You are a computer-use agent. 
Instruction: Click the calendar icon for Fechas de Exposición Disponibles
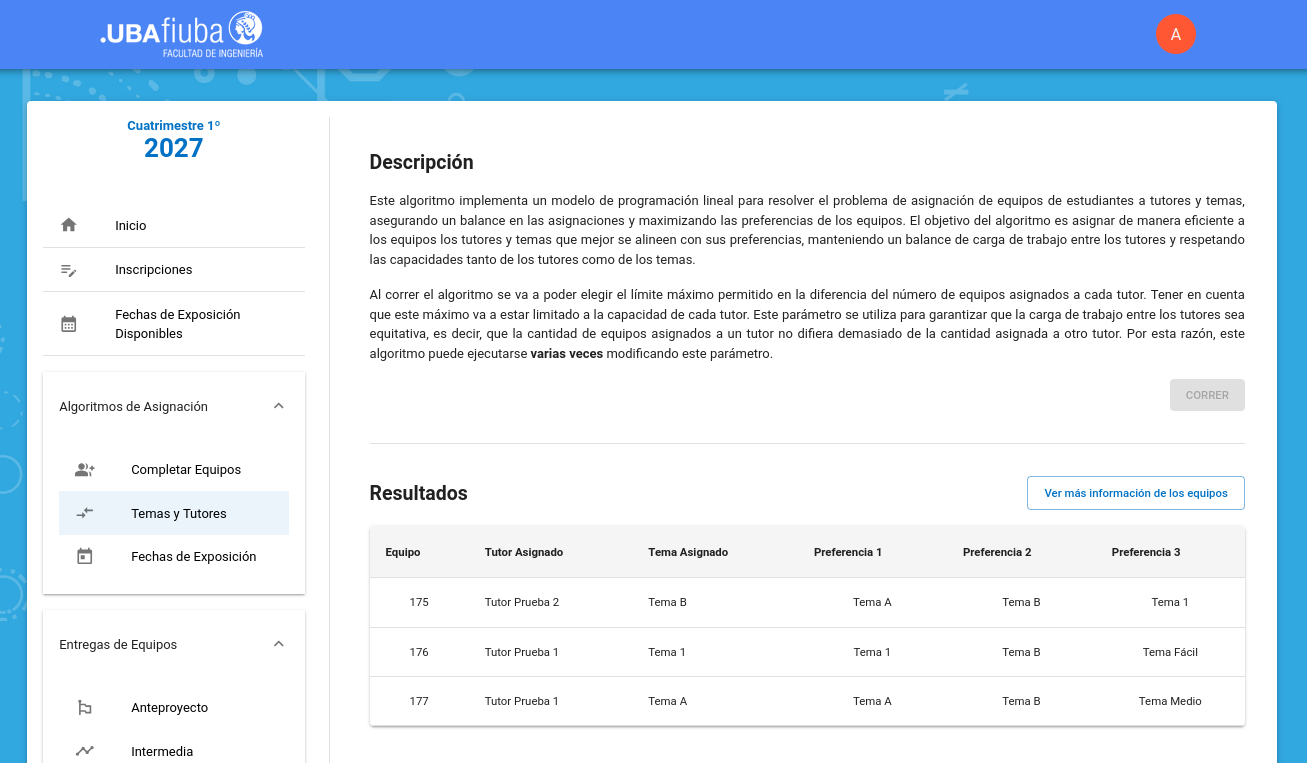[x=69, y=324]
